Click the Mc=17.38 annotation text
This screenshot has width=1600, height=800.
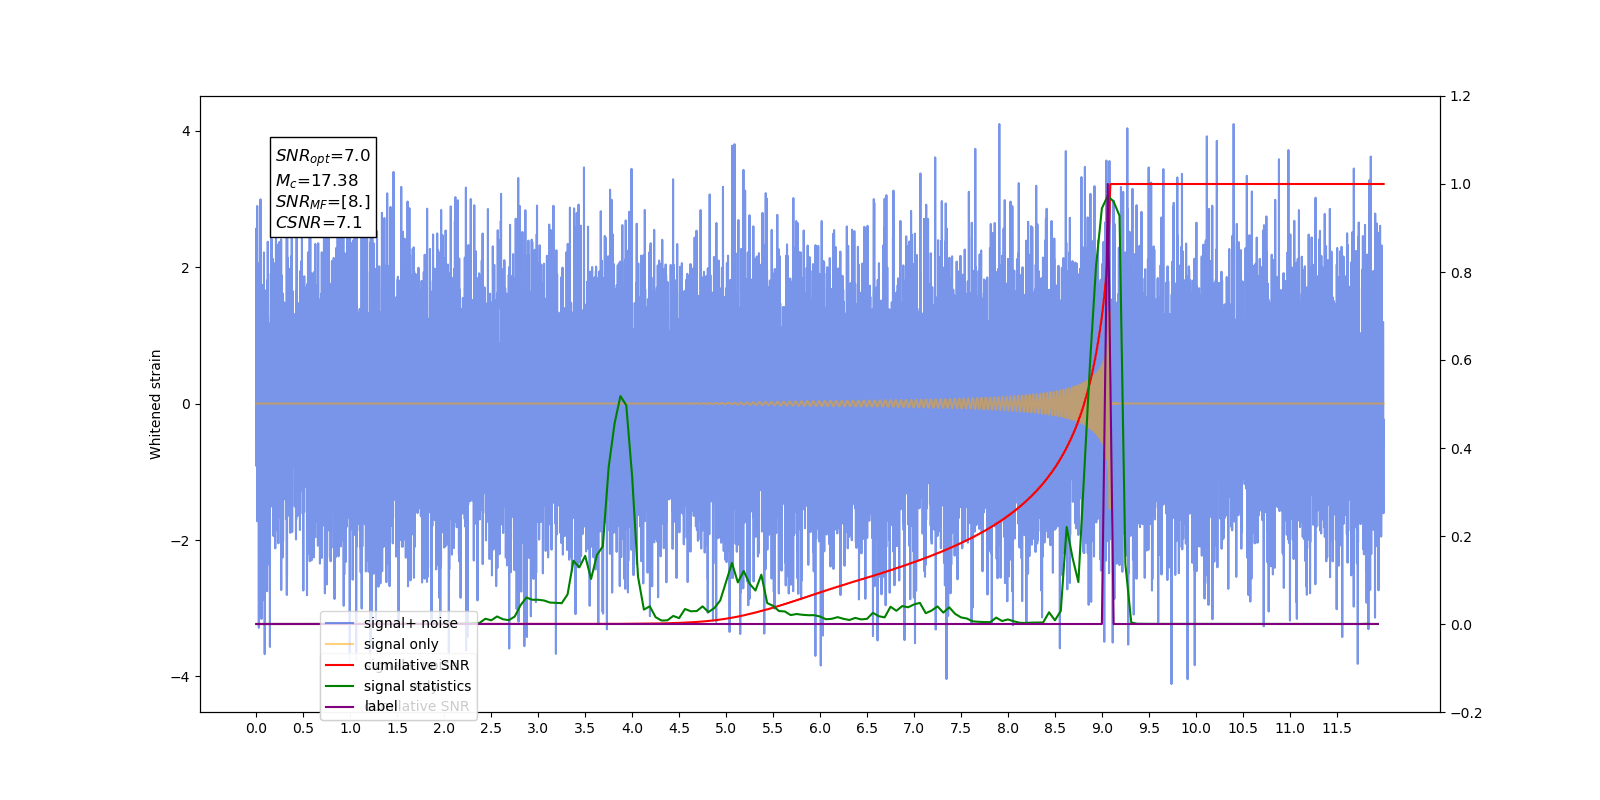(x=317, y=181)
